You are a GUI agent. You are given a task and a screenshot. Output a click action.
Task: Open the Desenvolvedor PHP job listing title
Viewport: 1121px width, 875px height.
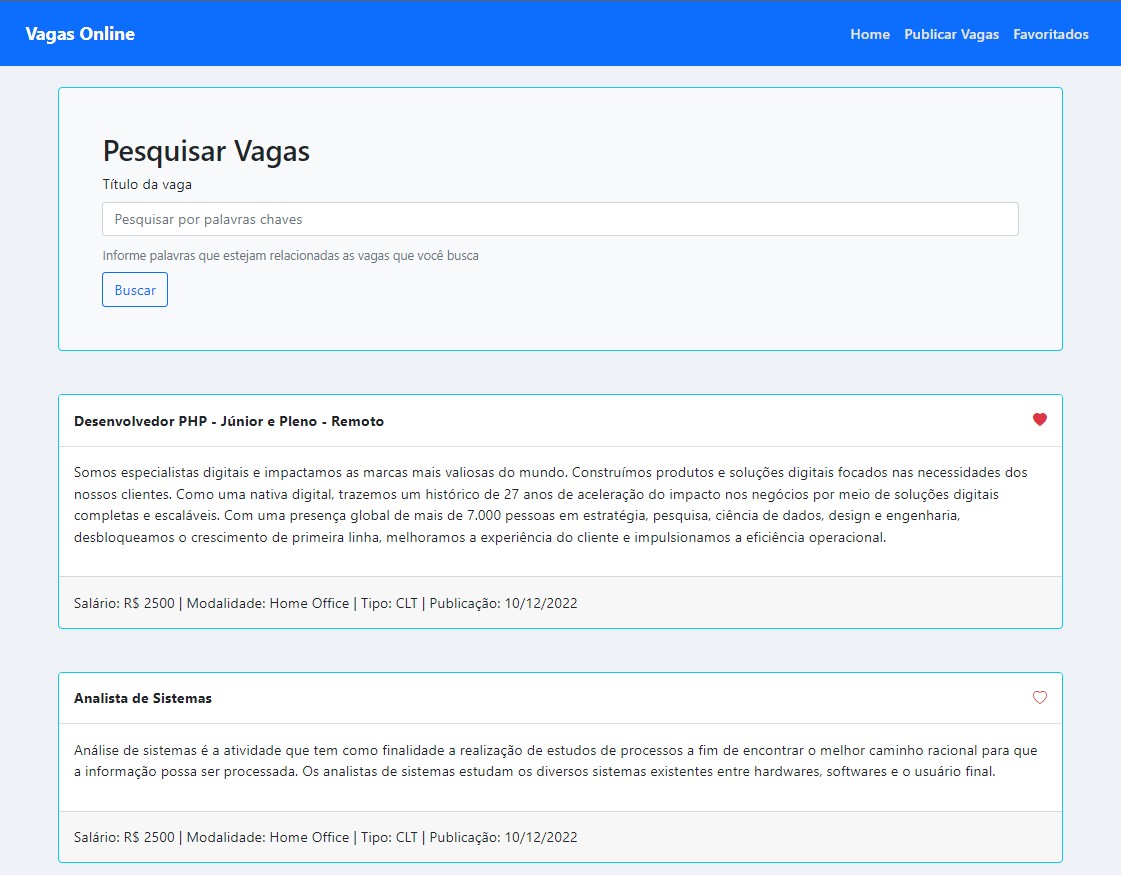click(228, 420)
